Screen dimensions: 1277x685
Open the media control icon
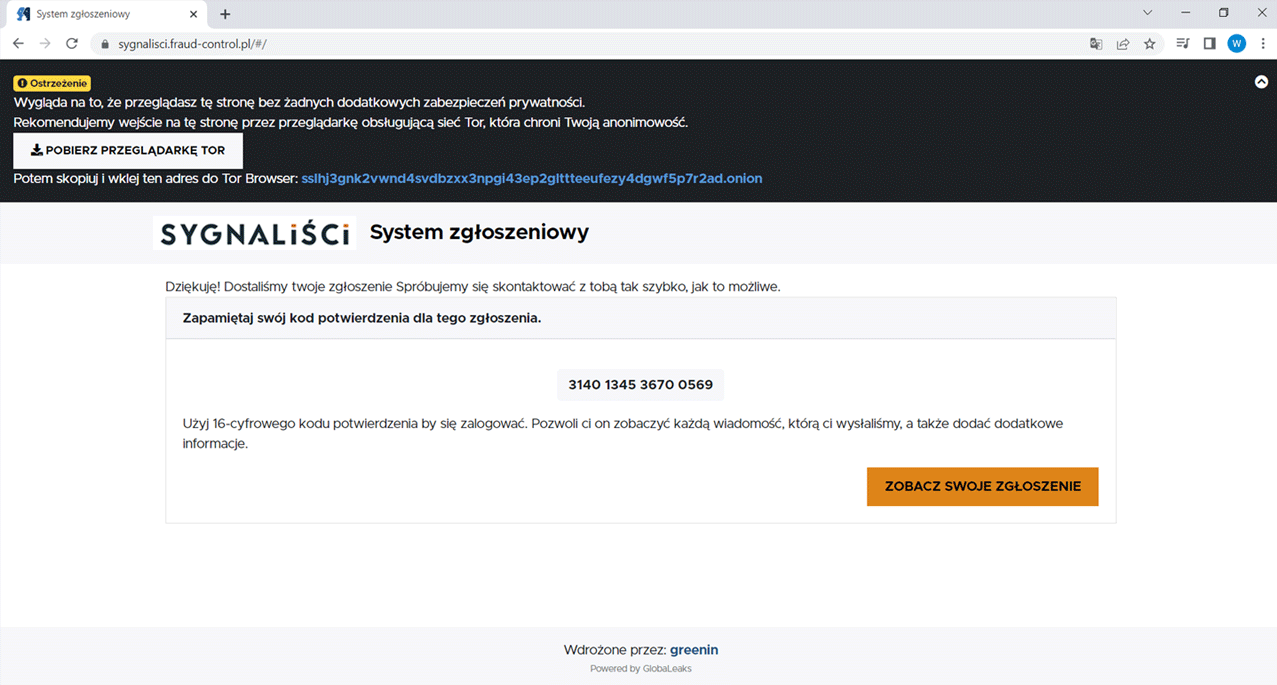tap(1183, 44)
